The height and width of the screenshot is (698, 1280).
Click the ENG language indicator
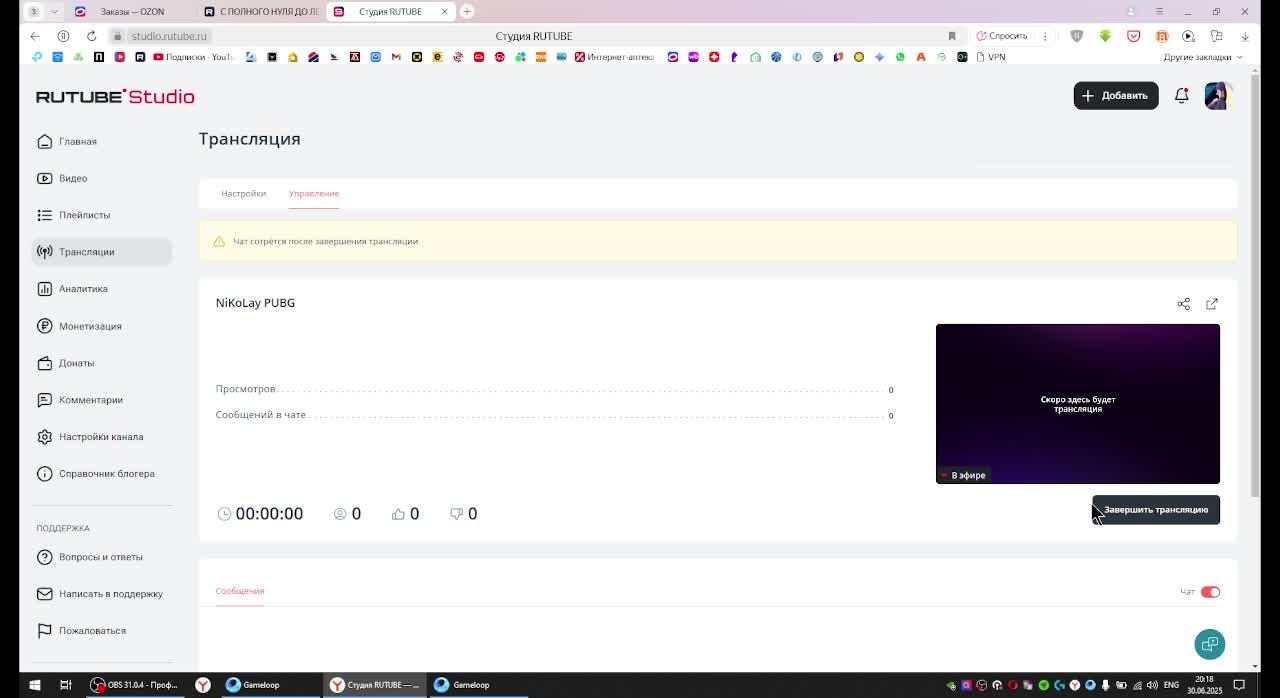(1171, 685)
